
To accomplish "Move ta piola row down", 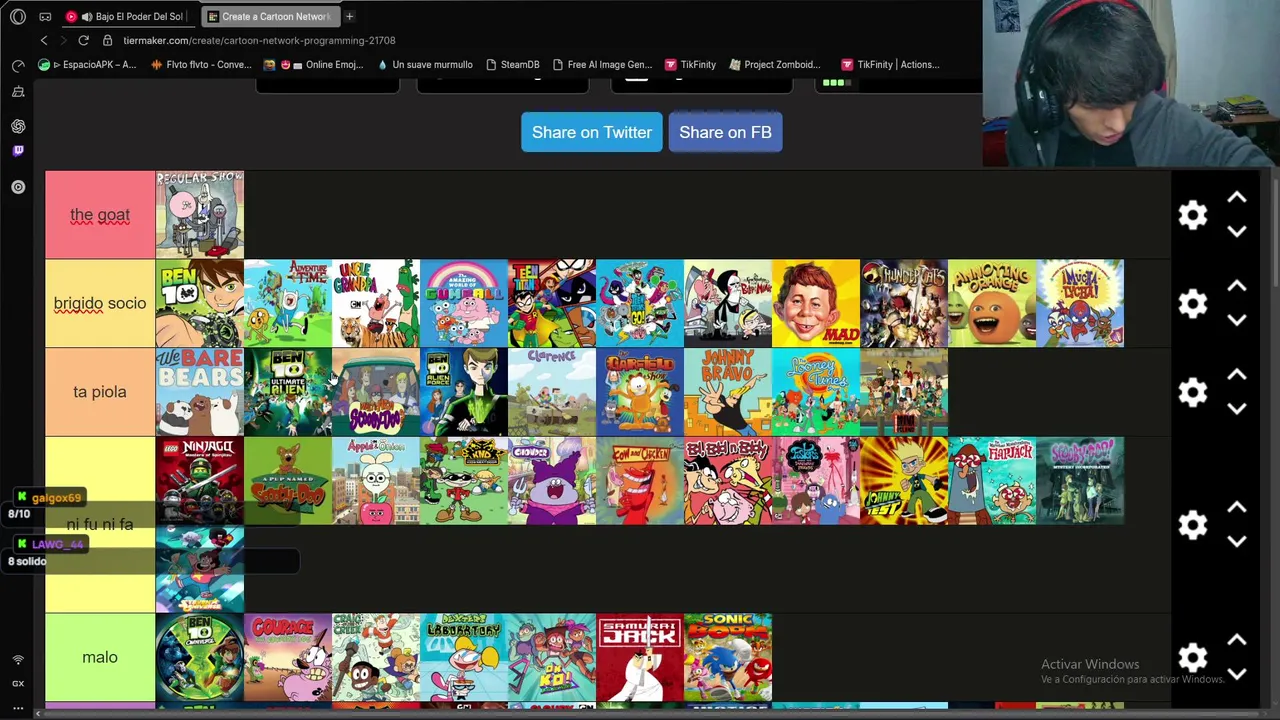I will (x=1237, y=409).
